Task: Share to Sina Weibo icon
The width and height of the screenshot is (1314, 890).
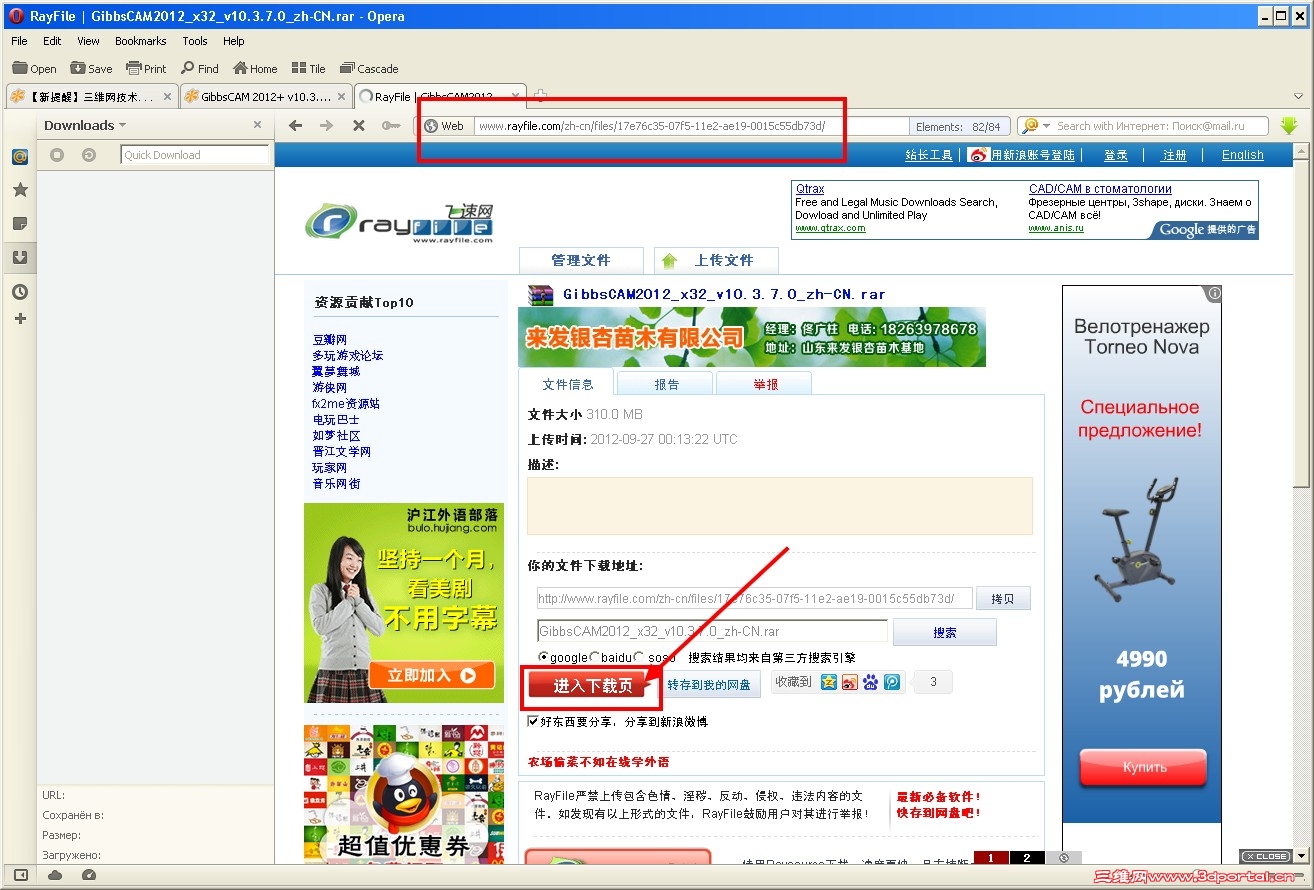Action: click(x=849, y=682)
